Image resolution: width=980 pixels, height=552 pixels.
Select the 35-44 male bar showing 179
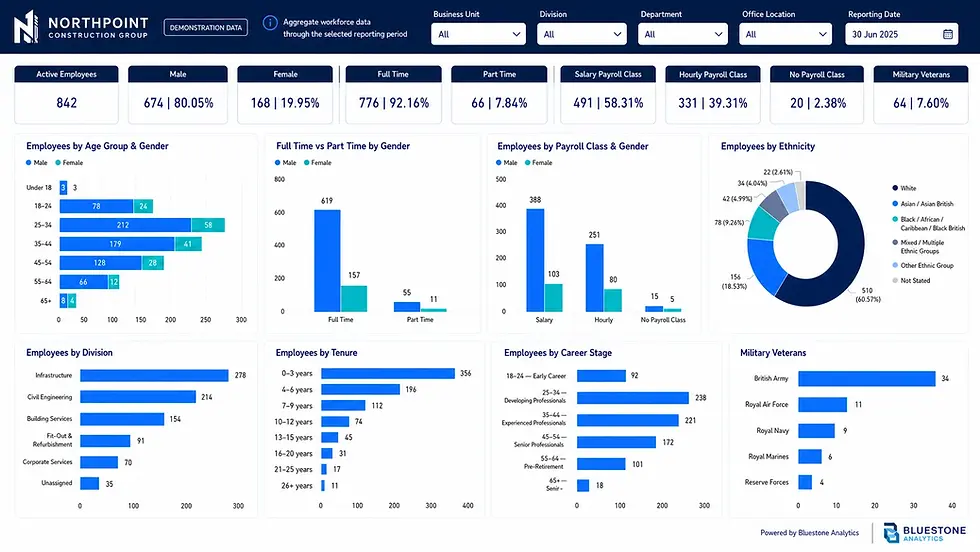coord(117,244)
